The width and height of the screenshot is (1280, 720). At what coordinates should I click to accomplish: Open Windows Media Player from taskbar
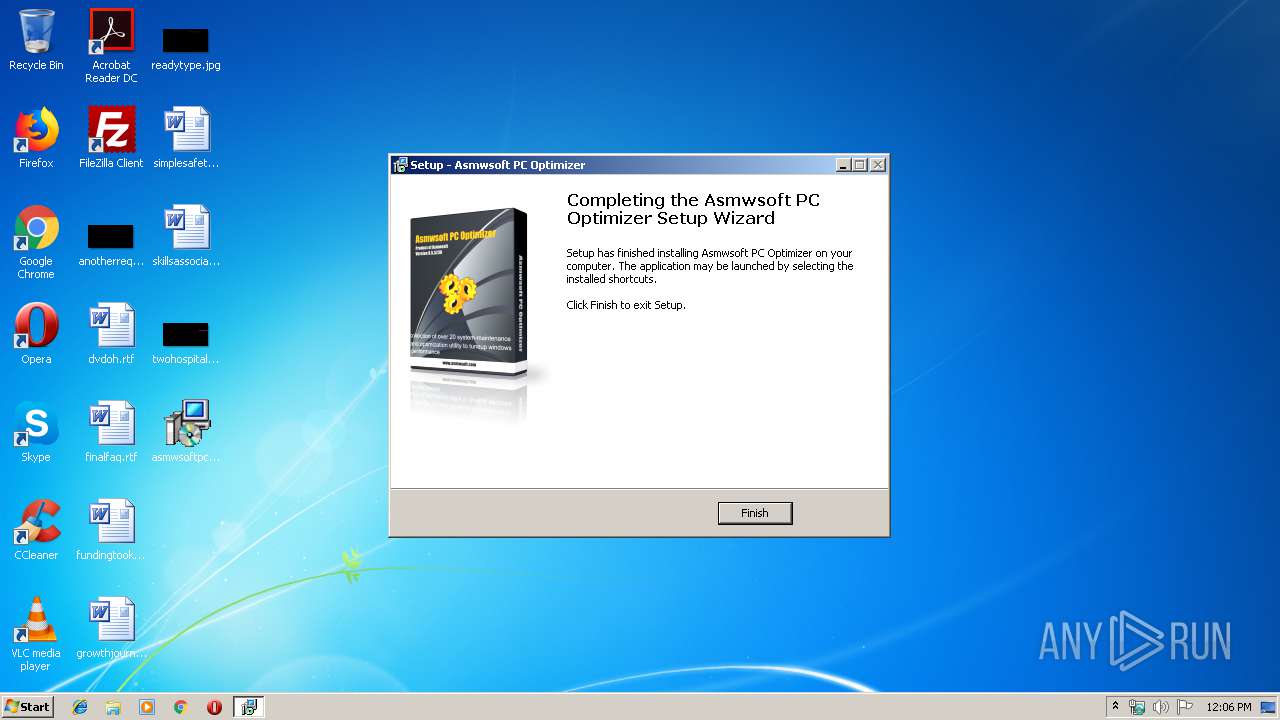(x=147, y=707)
